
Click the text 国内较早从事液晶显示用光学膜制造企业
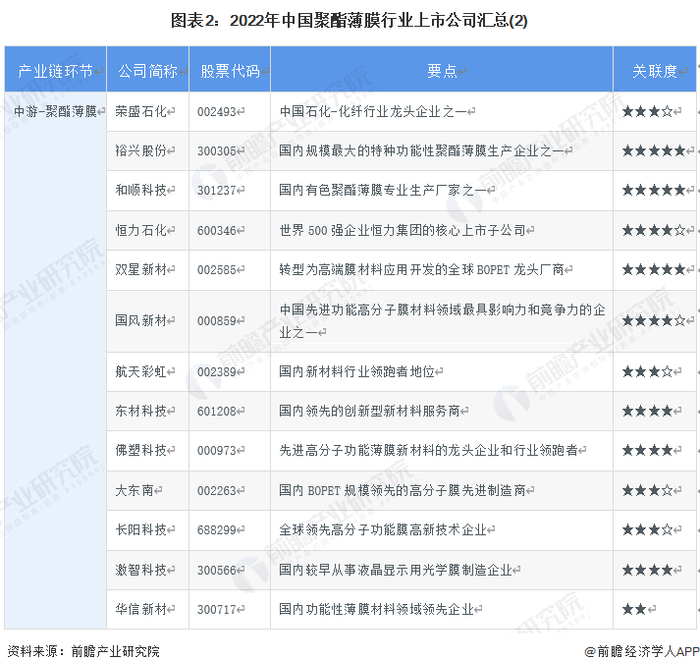(x=396, y=570)
